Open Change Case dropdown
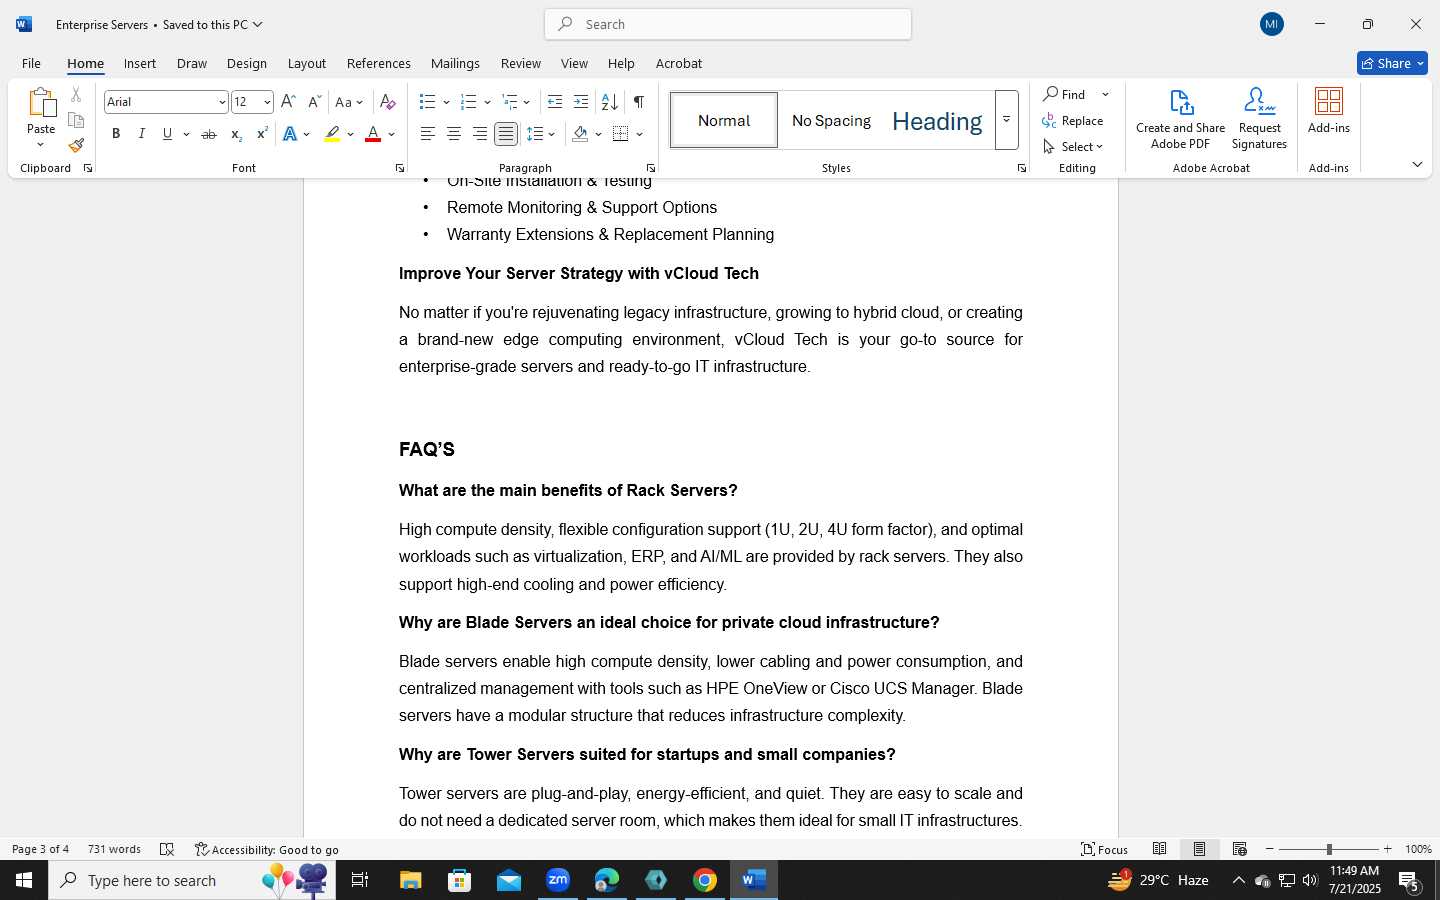Screen dimensions: 1440x900 click(x=349, y=102)
